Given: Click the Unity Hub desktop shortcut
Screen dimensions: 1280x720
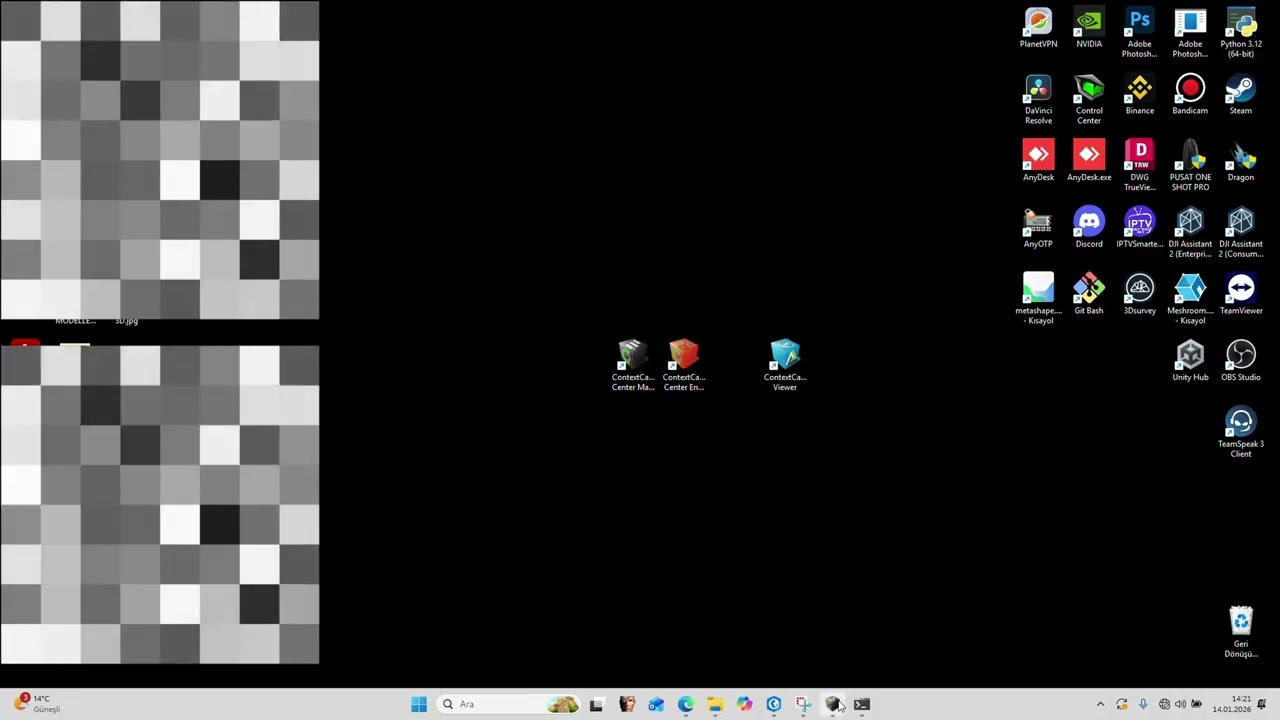Looking at the screenshot, I should [1190, 362].
